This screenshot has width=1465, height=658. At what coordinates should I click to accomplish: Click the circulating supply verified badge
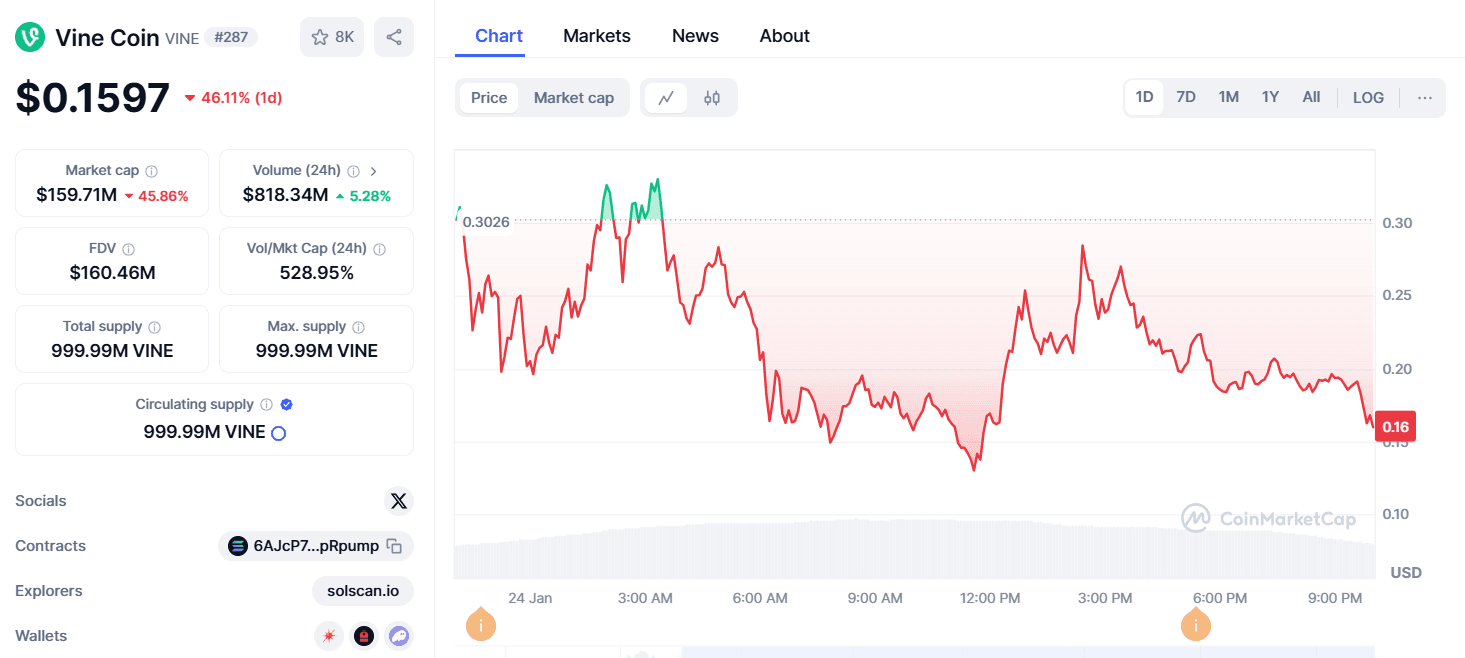[286, 405]
